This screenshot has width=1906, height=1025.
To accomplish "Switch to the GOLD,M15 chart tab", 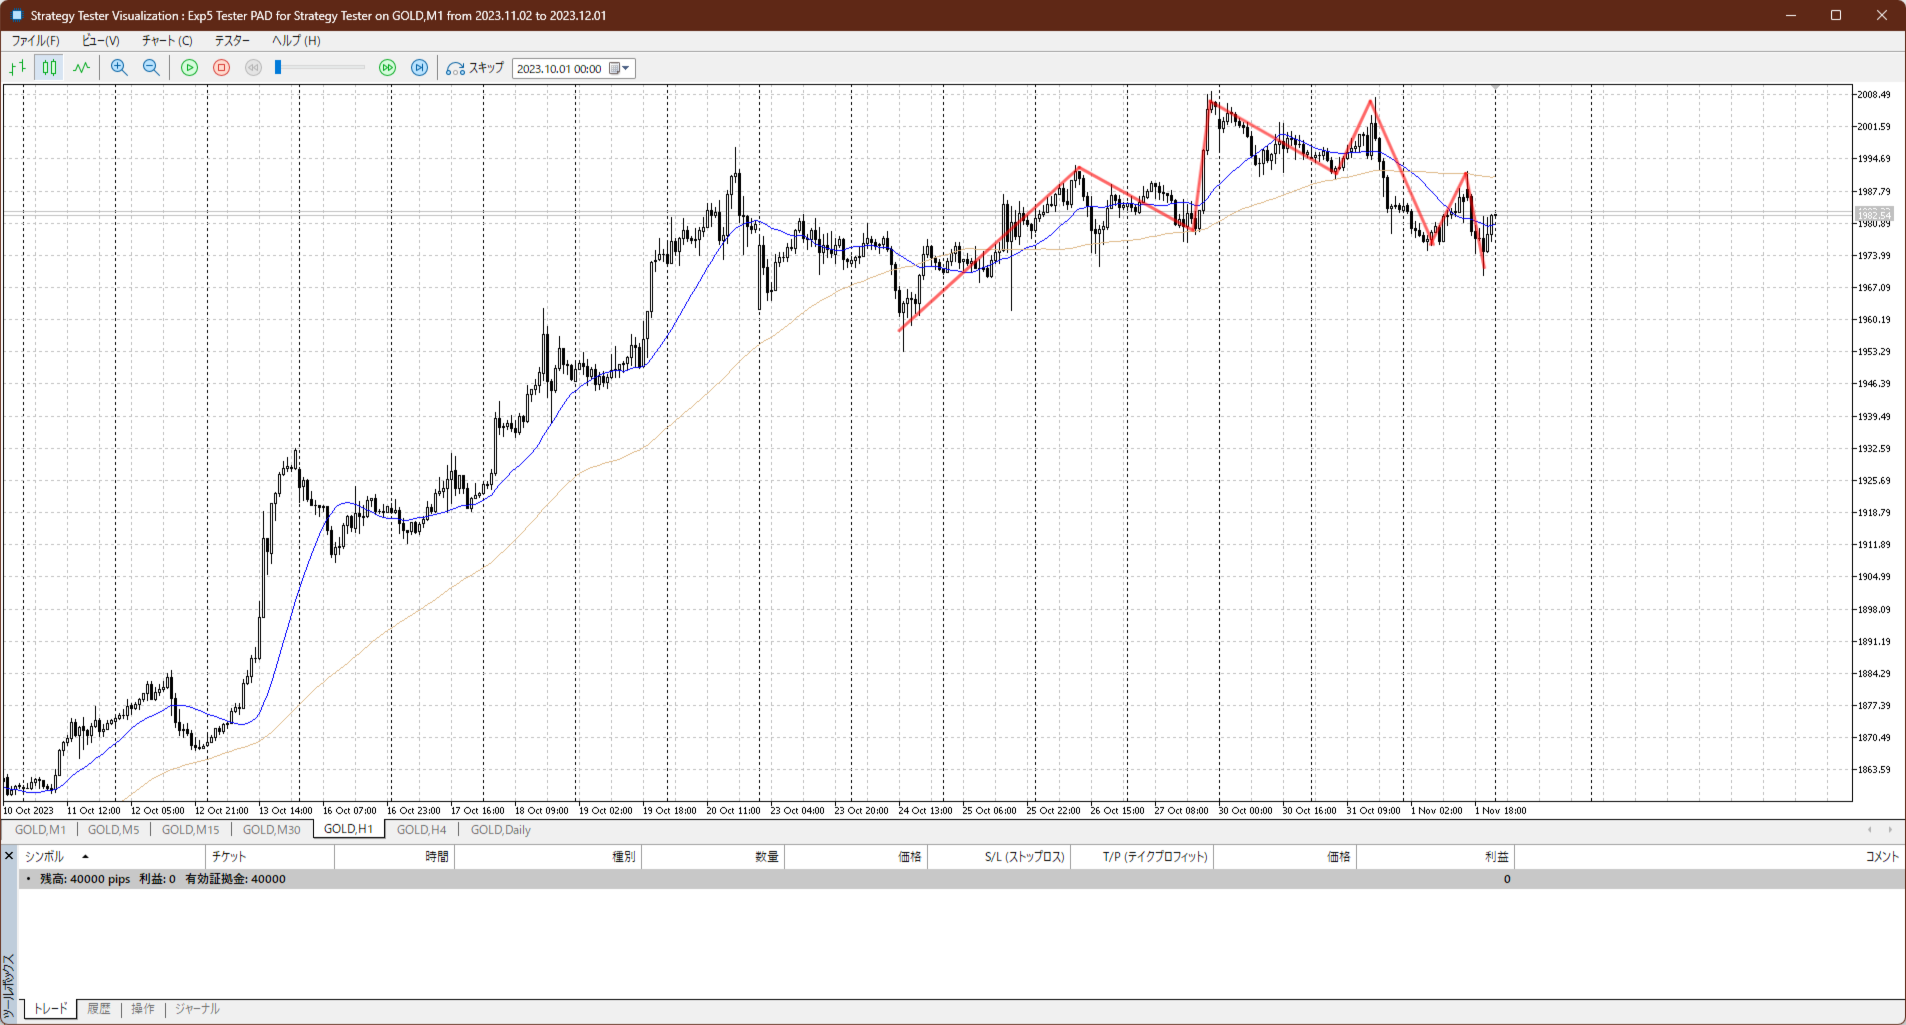I will [190, 830].
